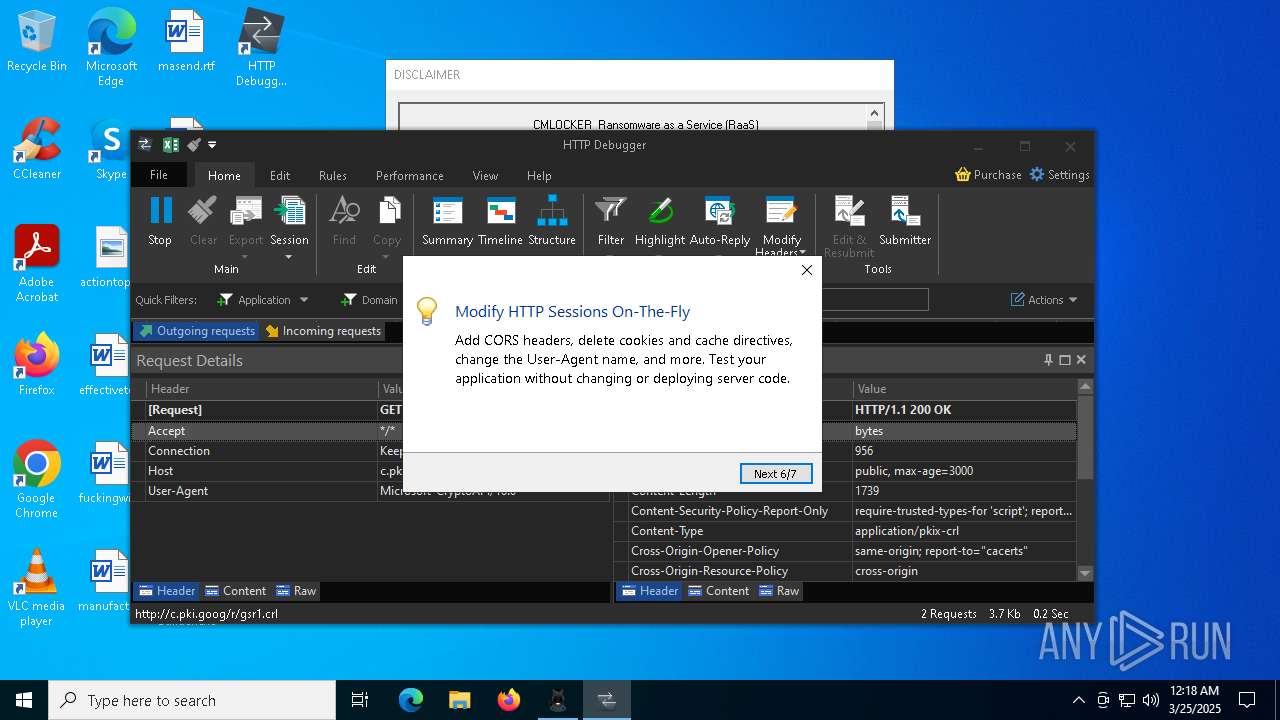Close the Modify HTTP Sessions tip popup

807,270
